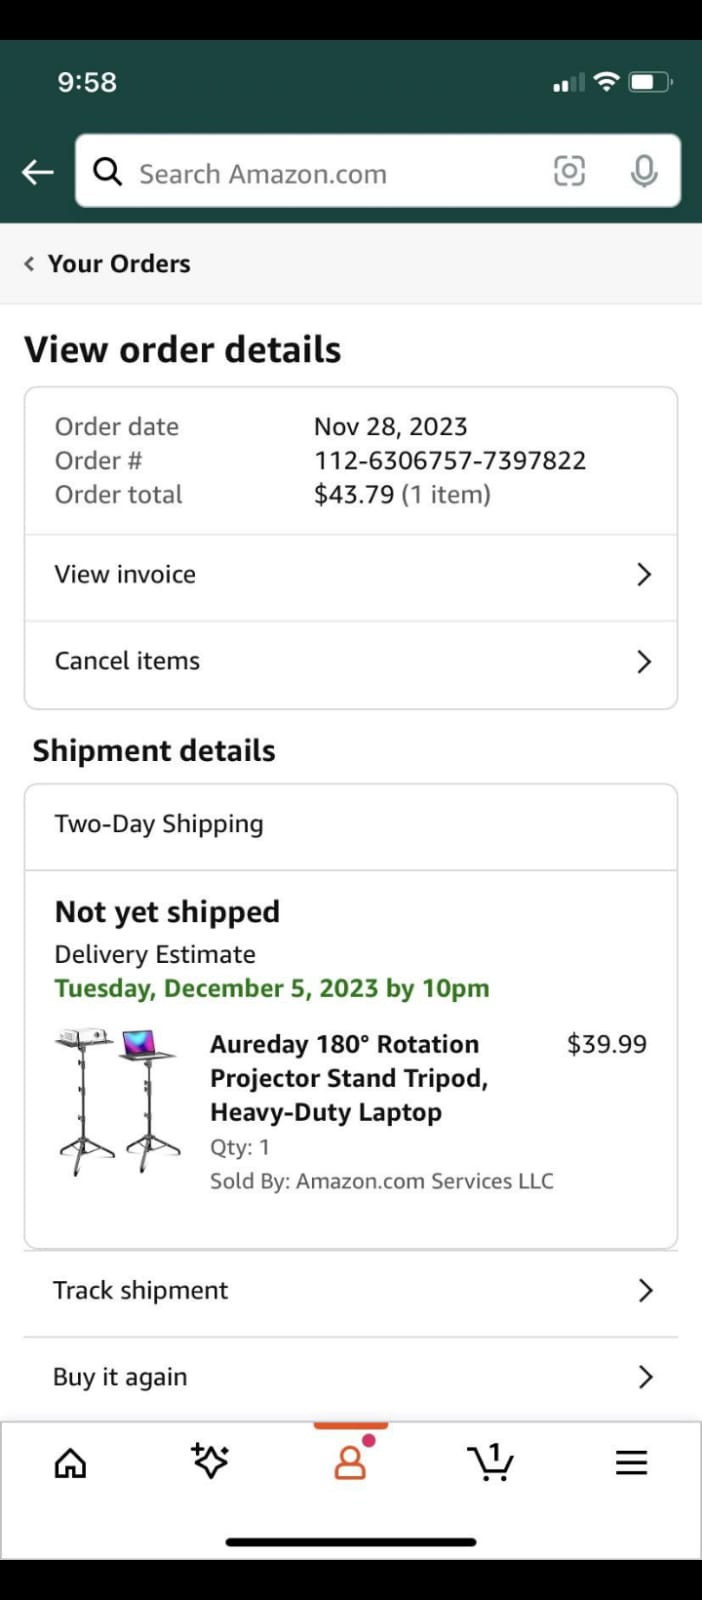Open Aureday Projector Stand Tripod title

click(x=349, y=1078)
